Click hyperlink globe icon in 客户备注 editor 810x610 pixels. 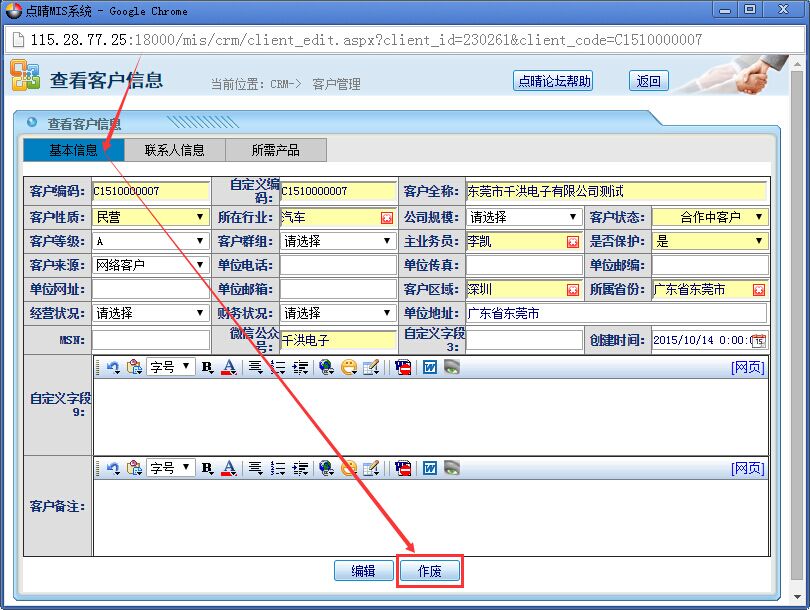pos(327,468)
